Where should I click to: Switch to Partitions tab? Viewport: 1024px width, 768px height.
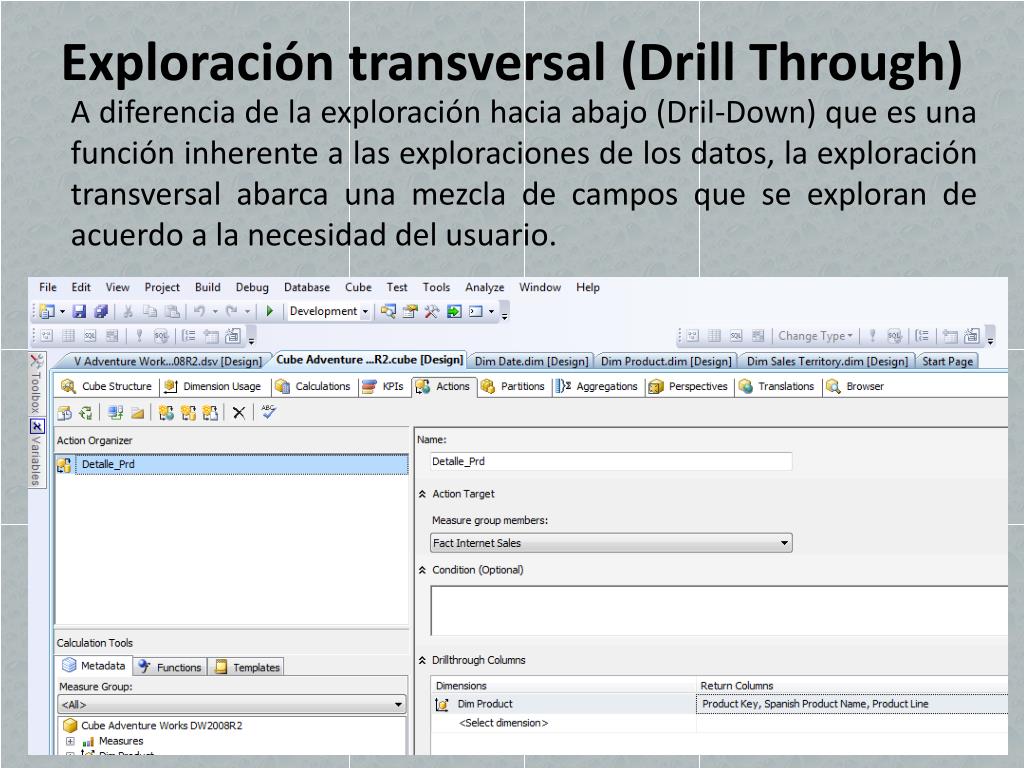pyautogui.click(x=513, y=387)
